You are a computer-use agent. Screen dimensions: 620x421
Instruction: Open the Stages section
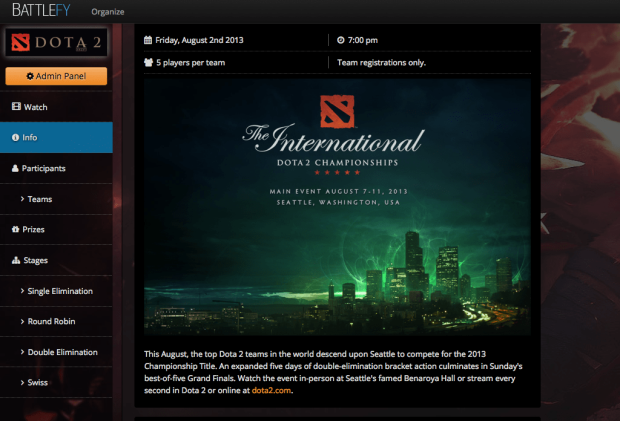coord(56,260)
